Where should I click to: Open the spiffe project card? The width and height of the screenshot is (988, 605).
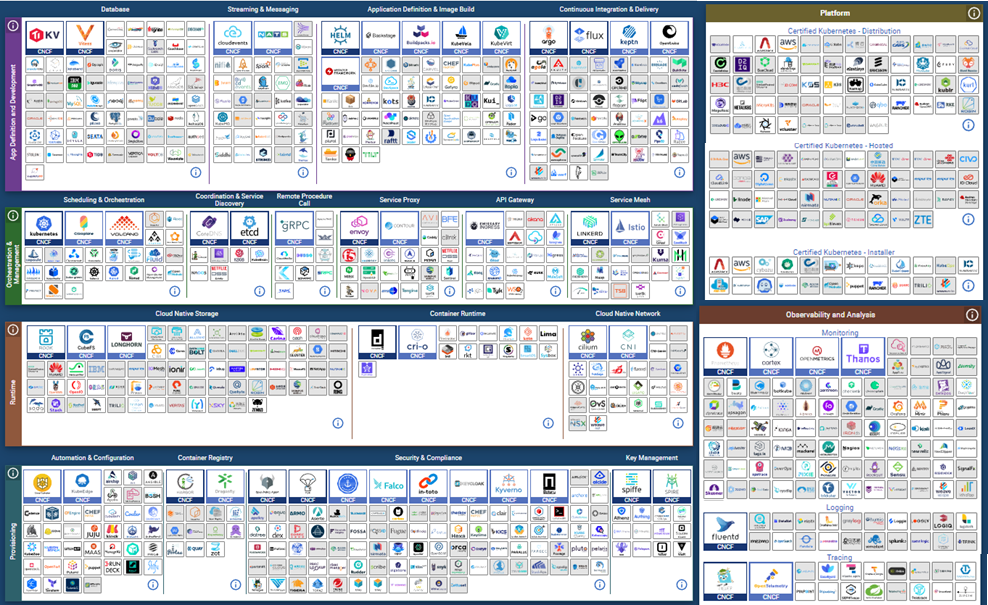pos(631,486)
